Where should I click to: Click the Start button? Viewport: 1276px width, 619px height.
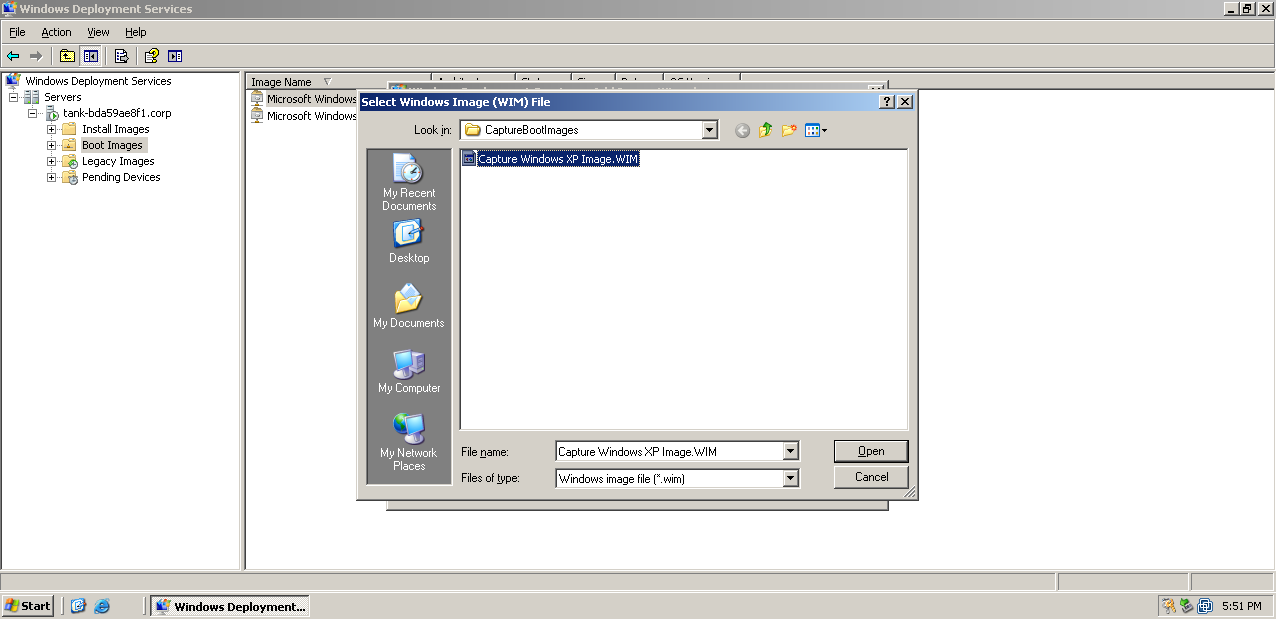coord(28,606)
